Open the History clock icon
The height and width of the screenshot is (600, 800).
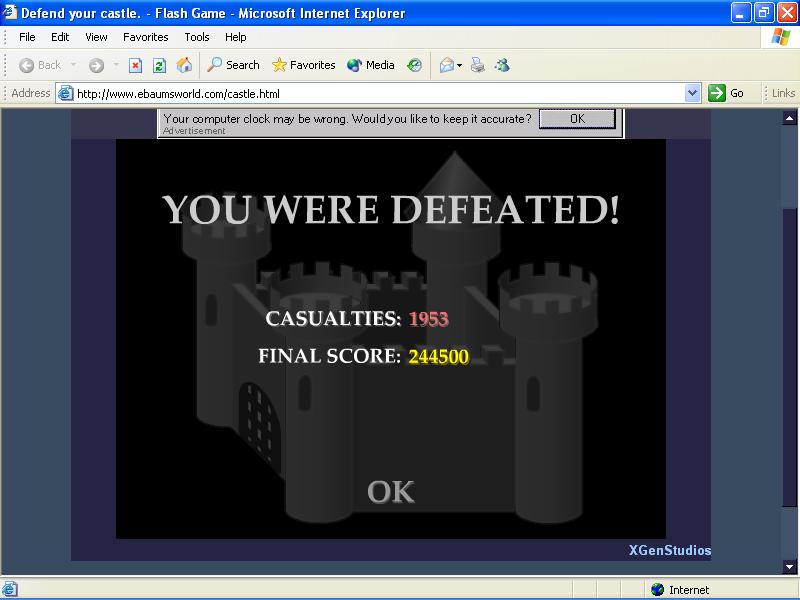pos(414,65)
